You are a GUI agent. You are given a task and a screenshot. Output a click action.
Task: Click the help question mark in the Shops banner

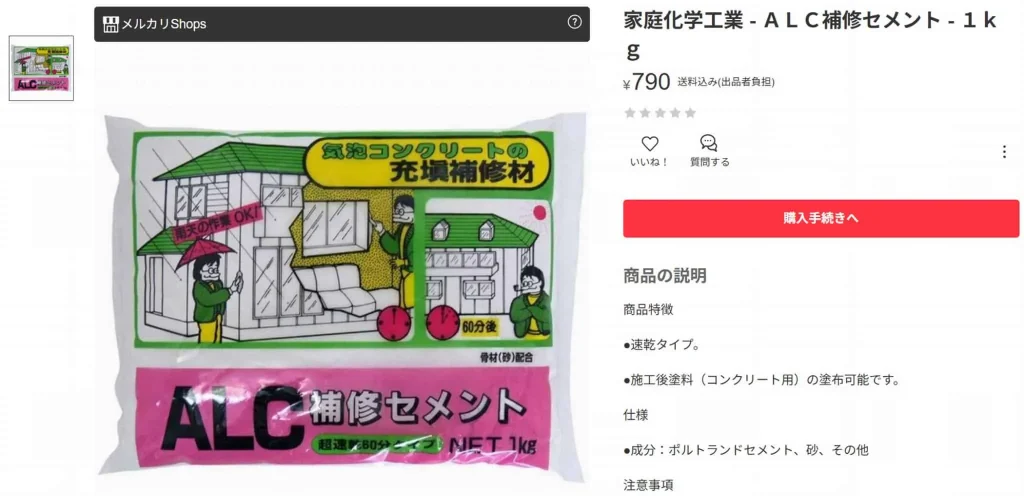pos(574,22)
